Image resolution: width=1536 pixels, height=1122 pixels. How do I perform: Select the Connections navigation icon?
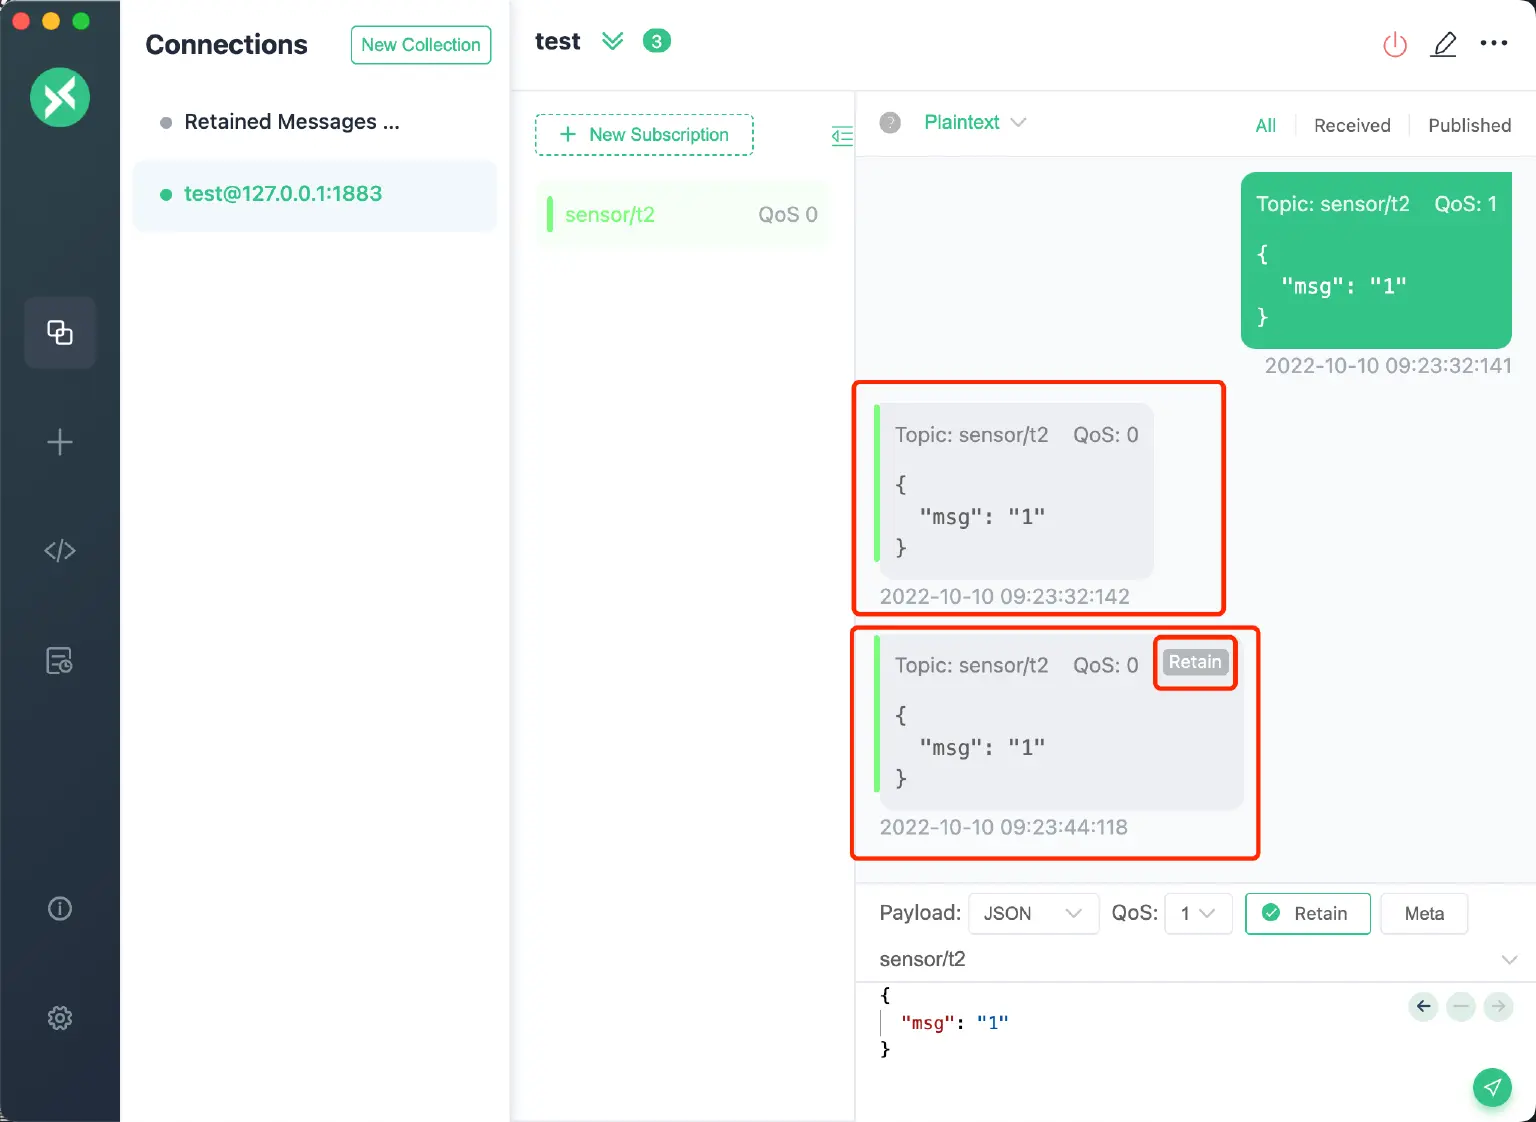(x=60, y=333)
